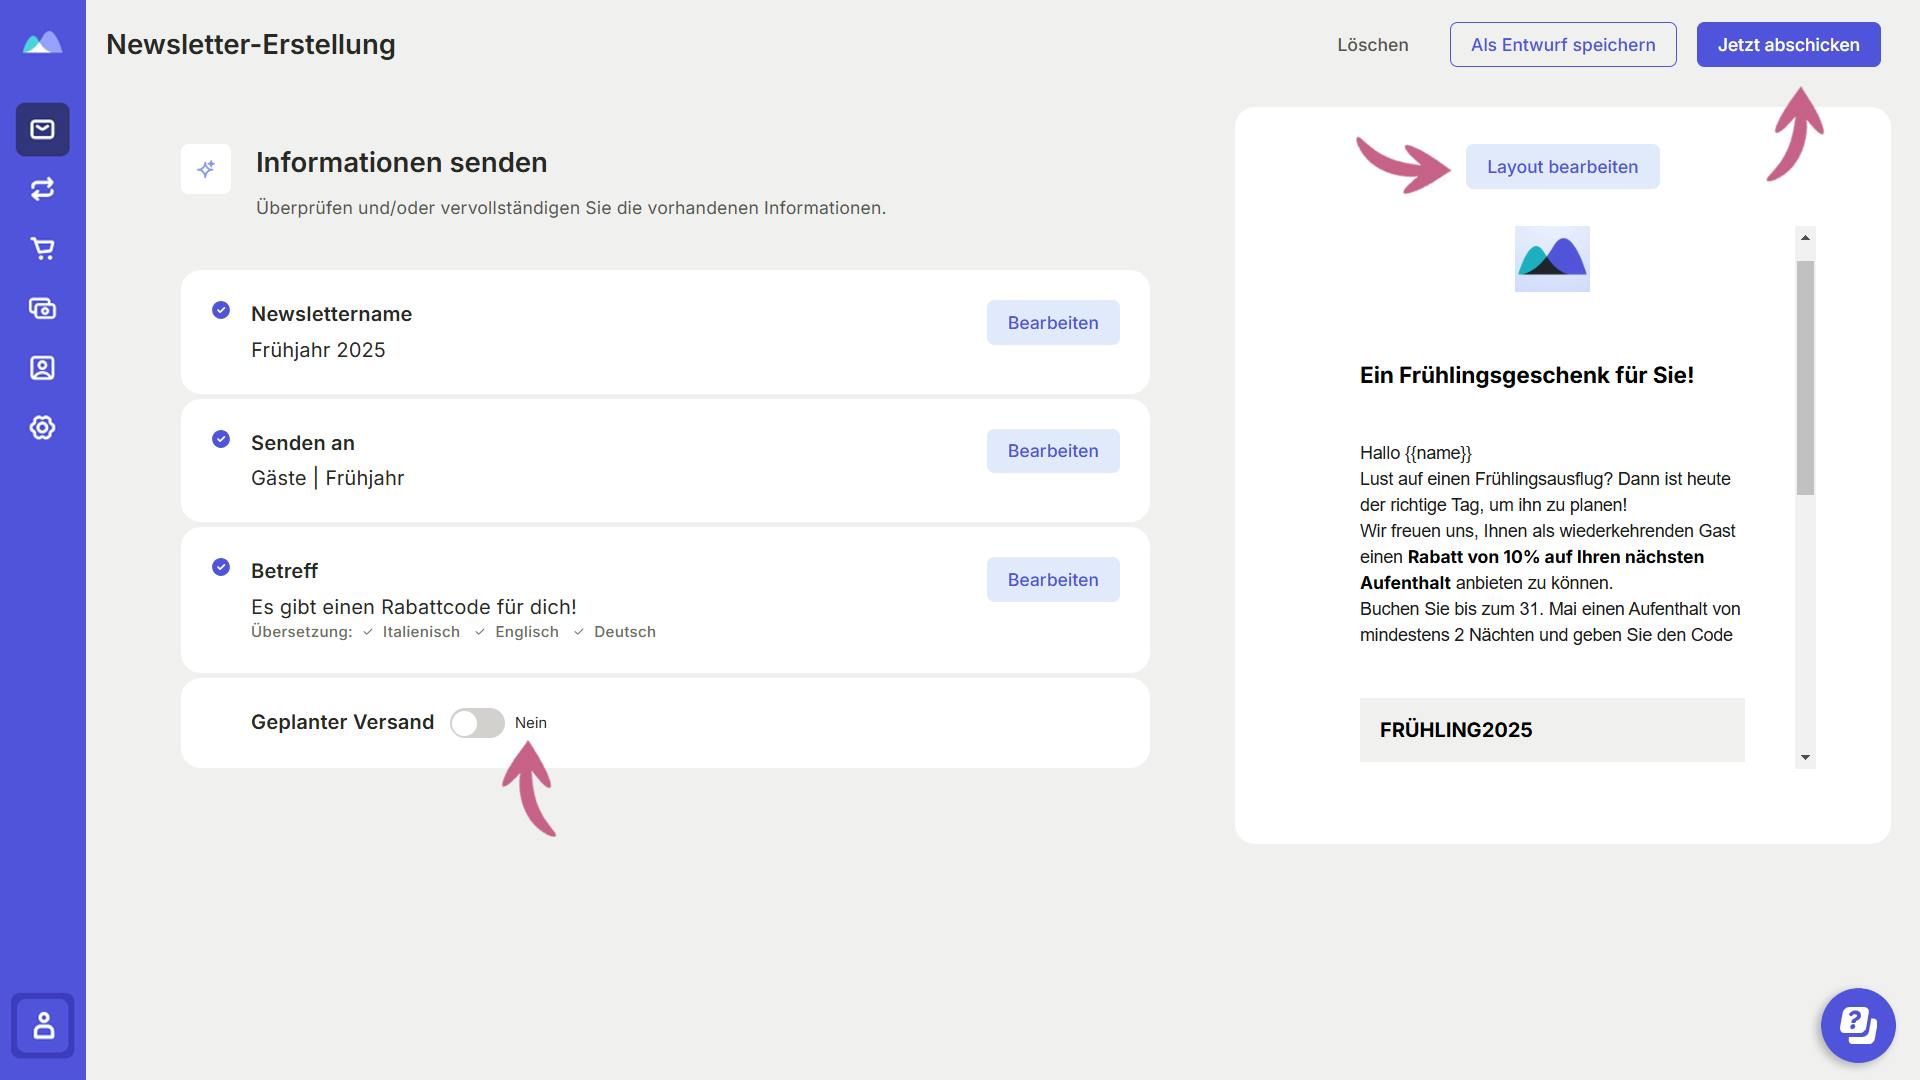Click the preview scrollbar down arrow
This screenshot has height=1080, width=1920.
coord(1805,758)
